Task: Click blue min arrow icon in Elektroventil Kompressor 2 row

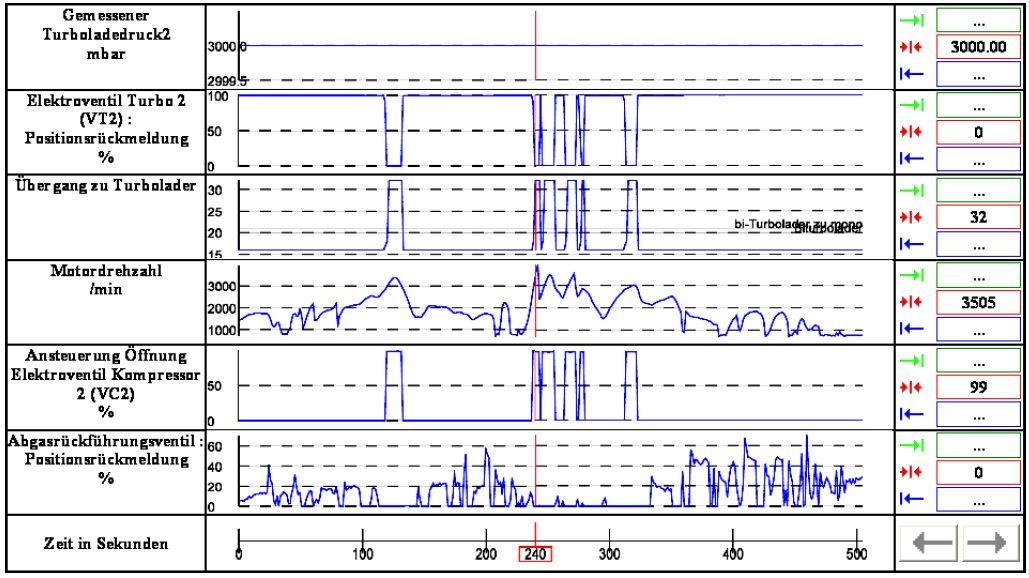Action: coord(912,414)
